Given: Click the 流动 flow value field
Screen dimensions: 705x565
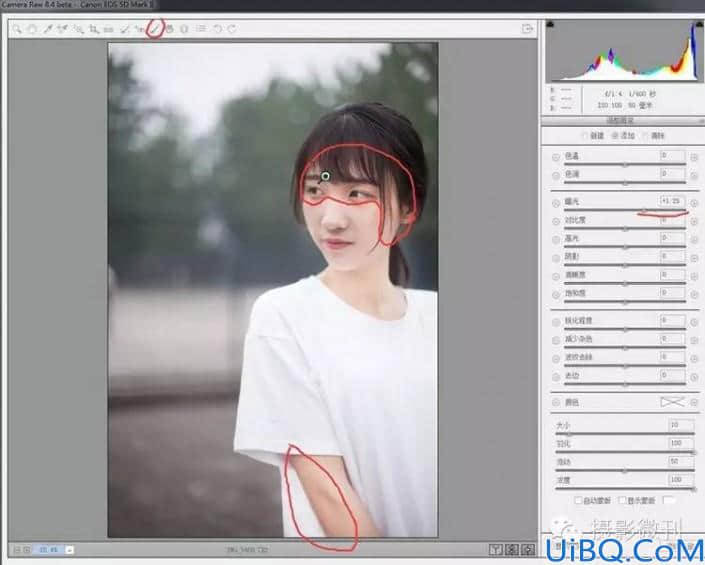Looking at the screenshot, I should tap(681, 462).
